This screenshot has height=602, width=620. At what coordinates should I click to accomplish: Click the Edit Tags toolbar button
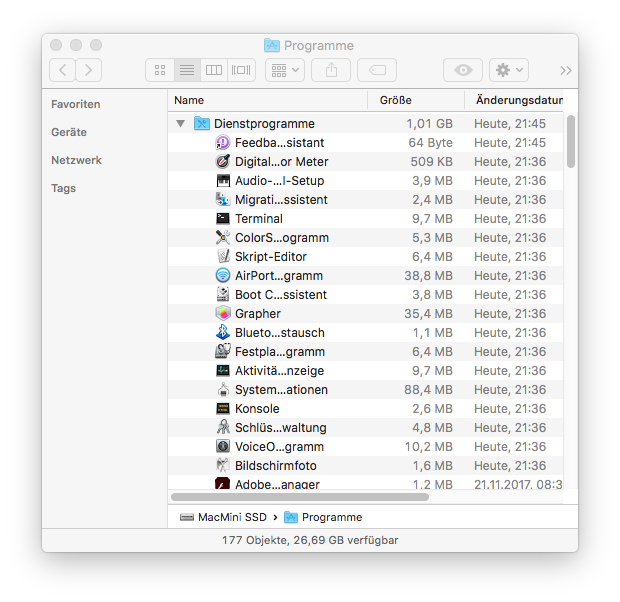click(377, 70)
